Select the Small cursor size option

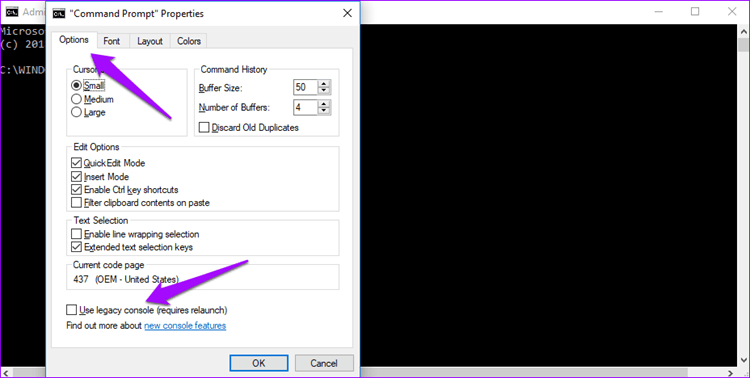click(88, 86)
